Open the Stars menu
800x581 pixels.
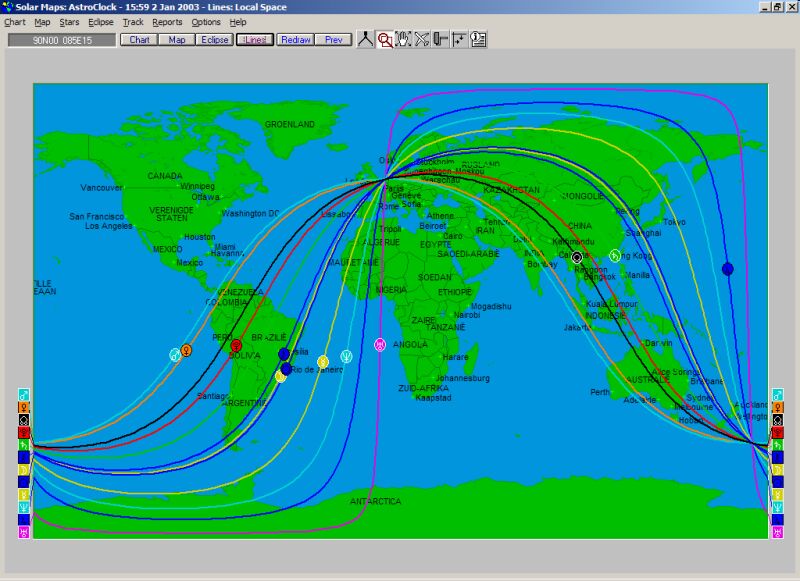pyautogui.click(x=70, y=22)
